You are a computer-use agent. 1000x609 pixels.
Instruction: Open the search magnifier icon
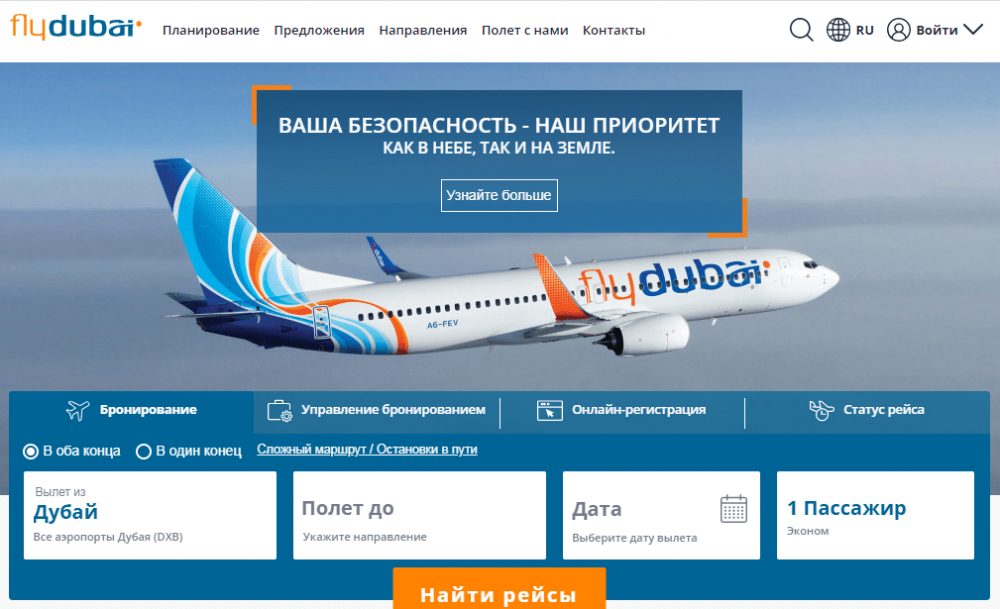[801, 29]
